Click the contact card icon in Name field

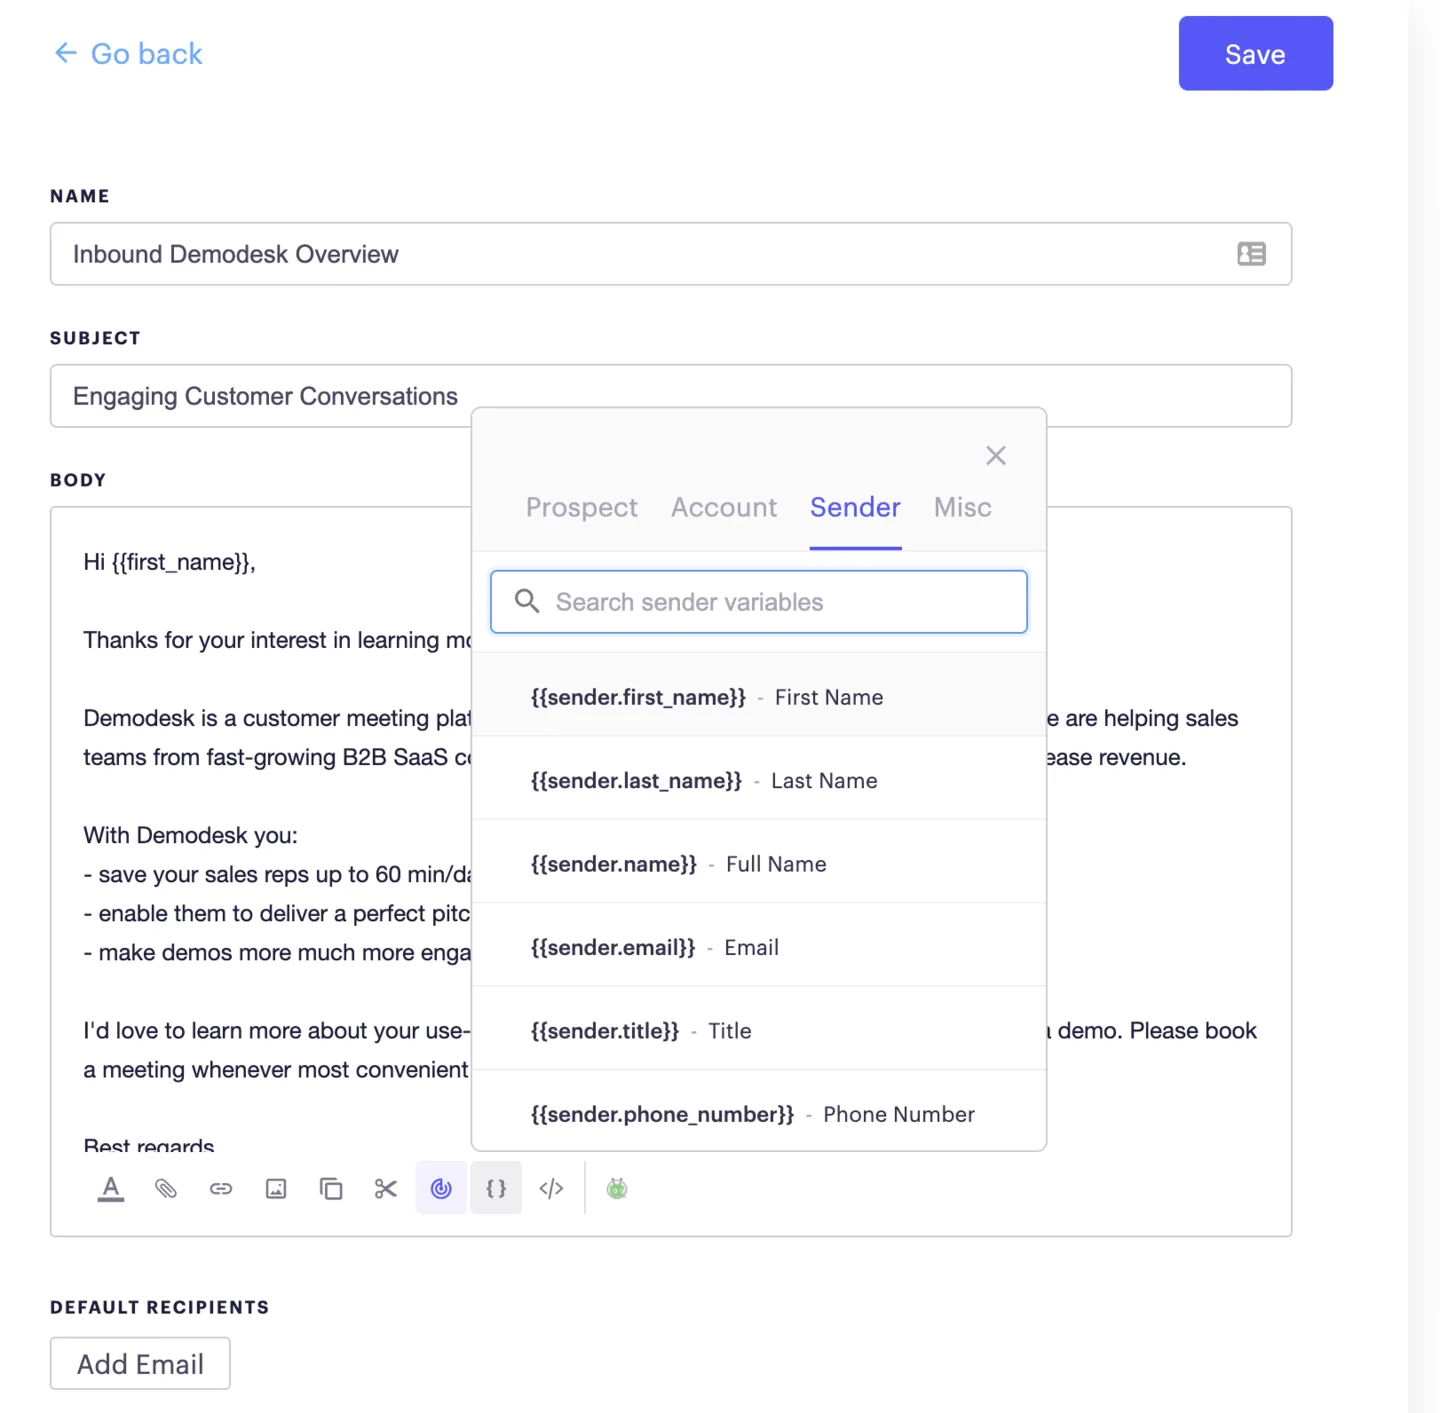tap(1251, 254)
